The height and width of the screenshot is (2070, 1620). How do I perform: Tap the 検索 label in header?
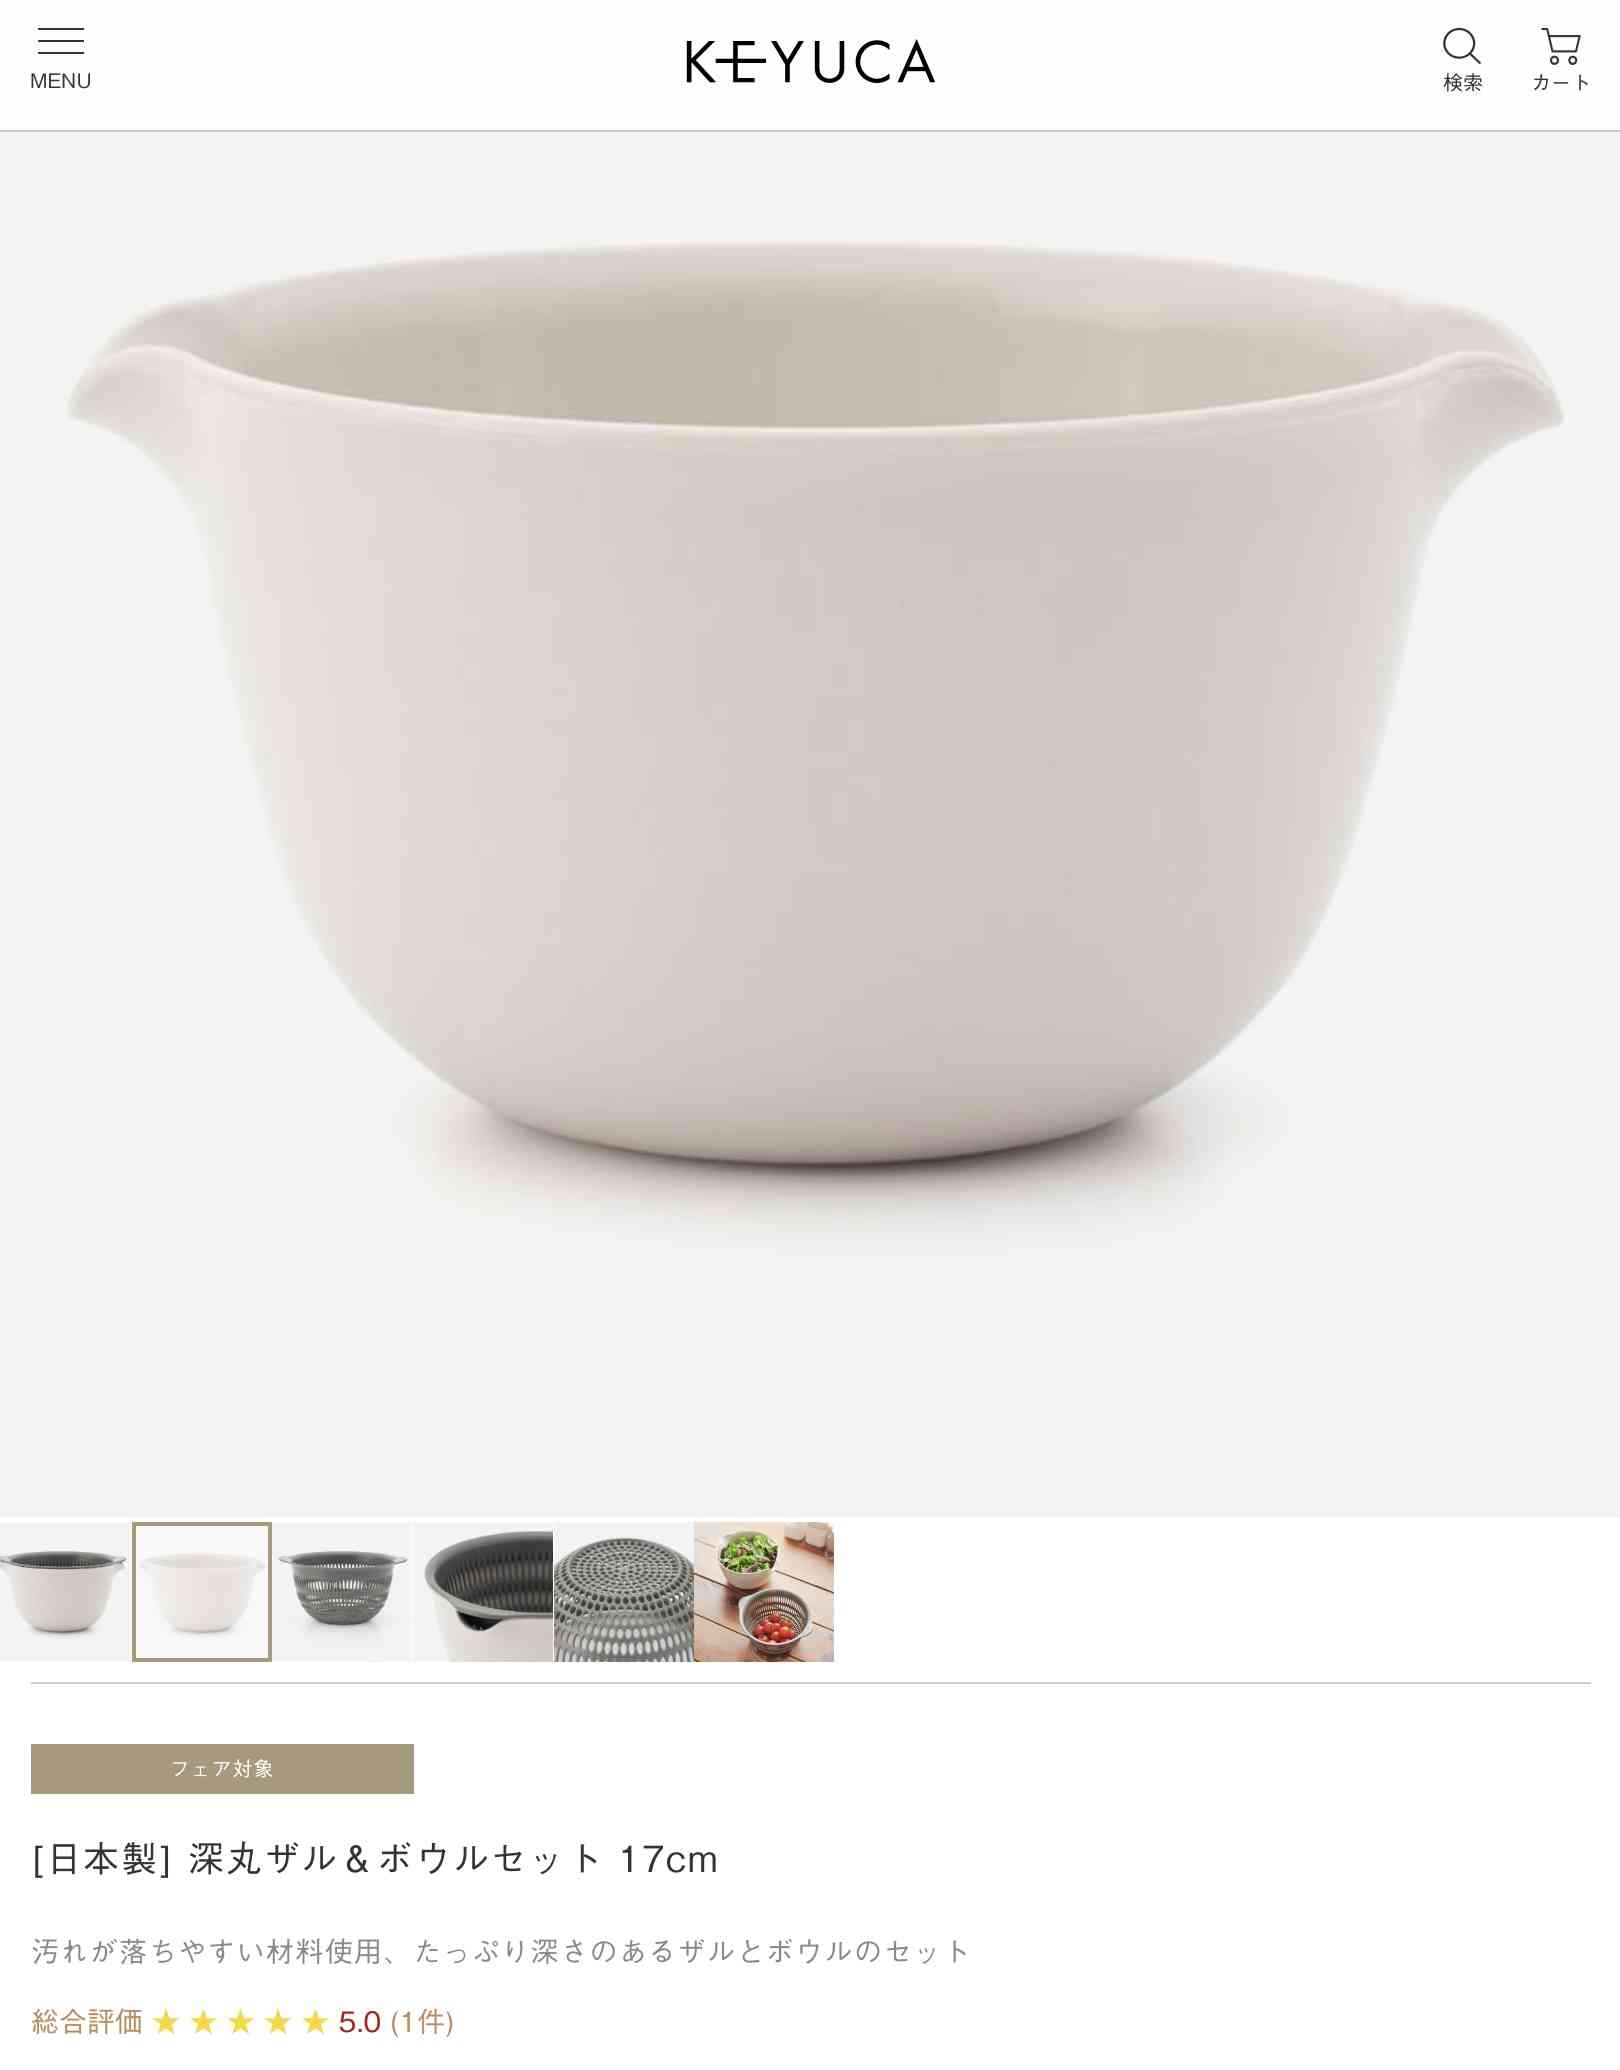pos(1462,83)
